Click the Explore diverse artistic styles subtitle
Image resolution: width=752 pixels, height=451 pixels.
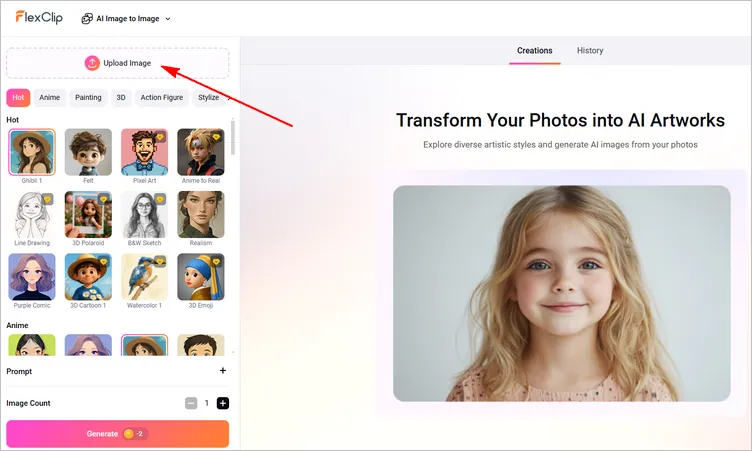tap(560, 144)
